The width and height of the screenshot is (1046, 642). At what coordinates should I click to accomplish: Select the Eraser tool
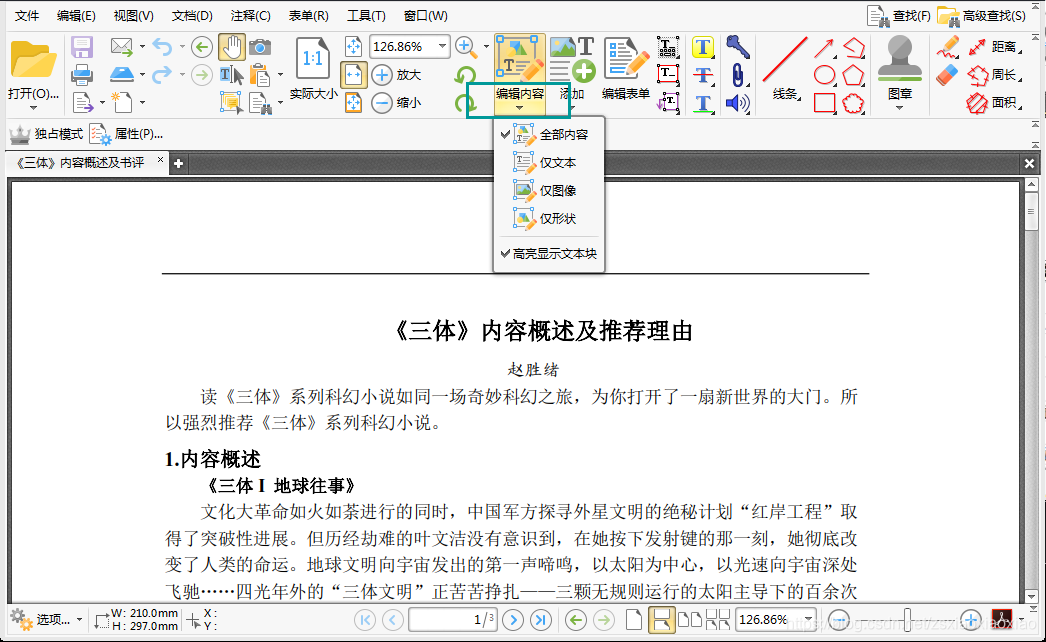[x=947, y=75]
